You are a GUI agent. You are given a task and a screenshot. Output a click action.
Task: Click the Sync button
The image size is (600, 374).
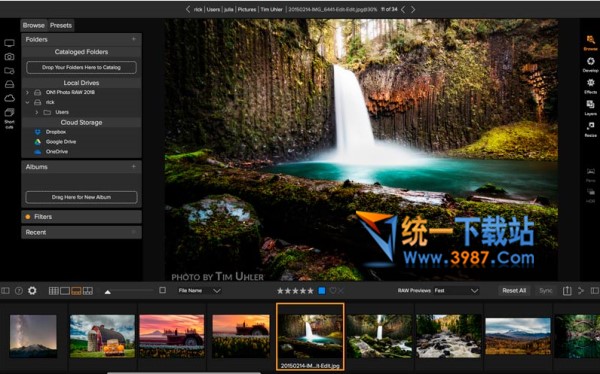coord(546,291)
